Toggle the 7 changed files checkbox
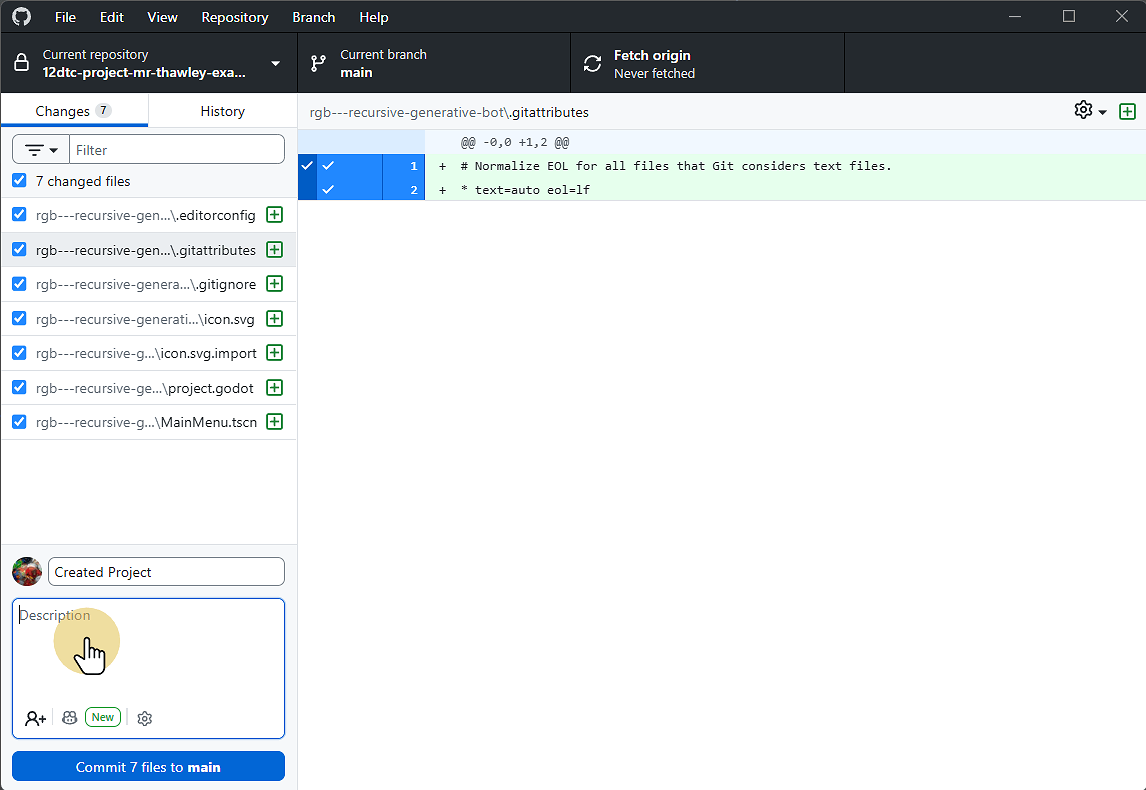The image size is (1146, 790). pyautogui.click(x=19, y=181)
